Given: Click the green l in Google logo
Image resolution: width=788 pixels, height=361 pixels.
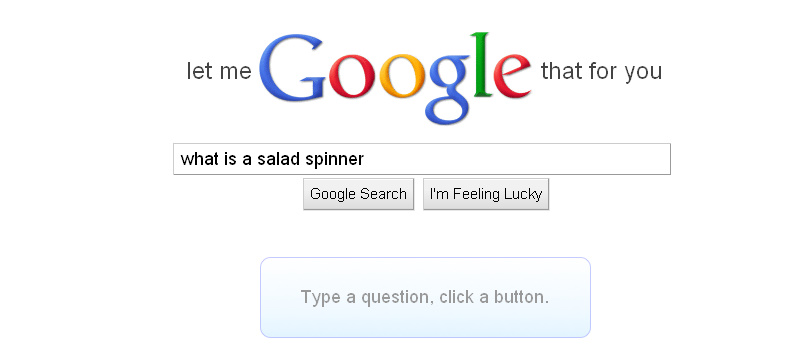Looking at the screenshot, I should tap(482, 65).
